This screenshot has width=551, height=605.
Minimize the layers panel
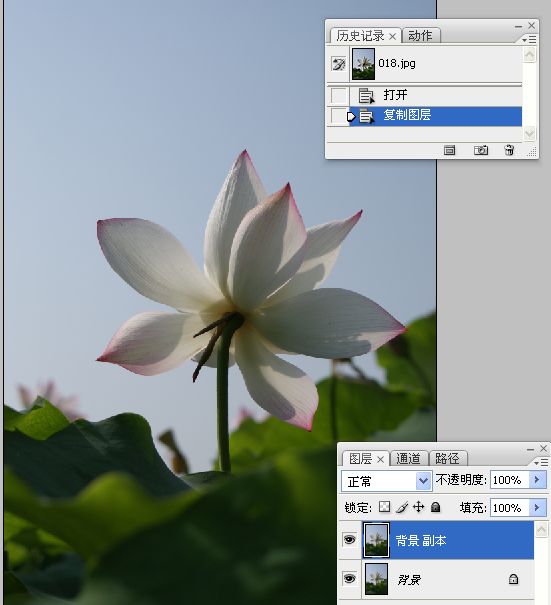click(530, 449)
